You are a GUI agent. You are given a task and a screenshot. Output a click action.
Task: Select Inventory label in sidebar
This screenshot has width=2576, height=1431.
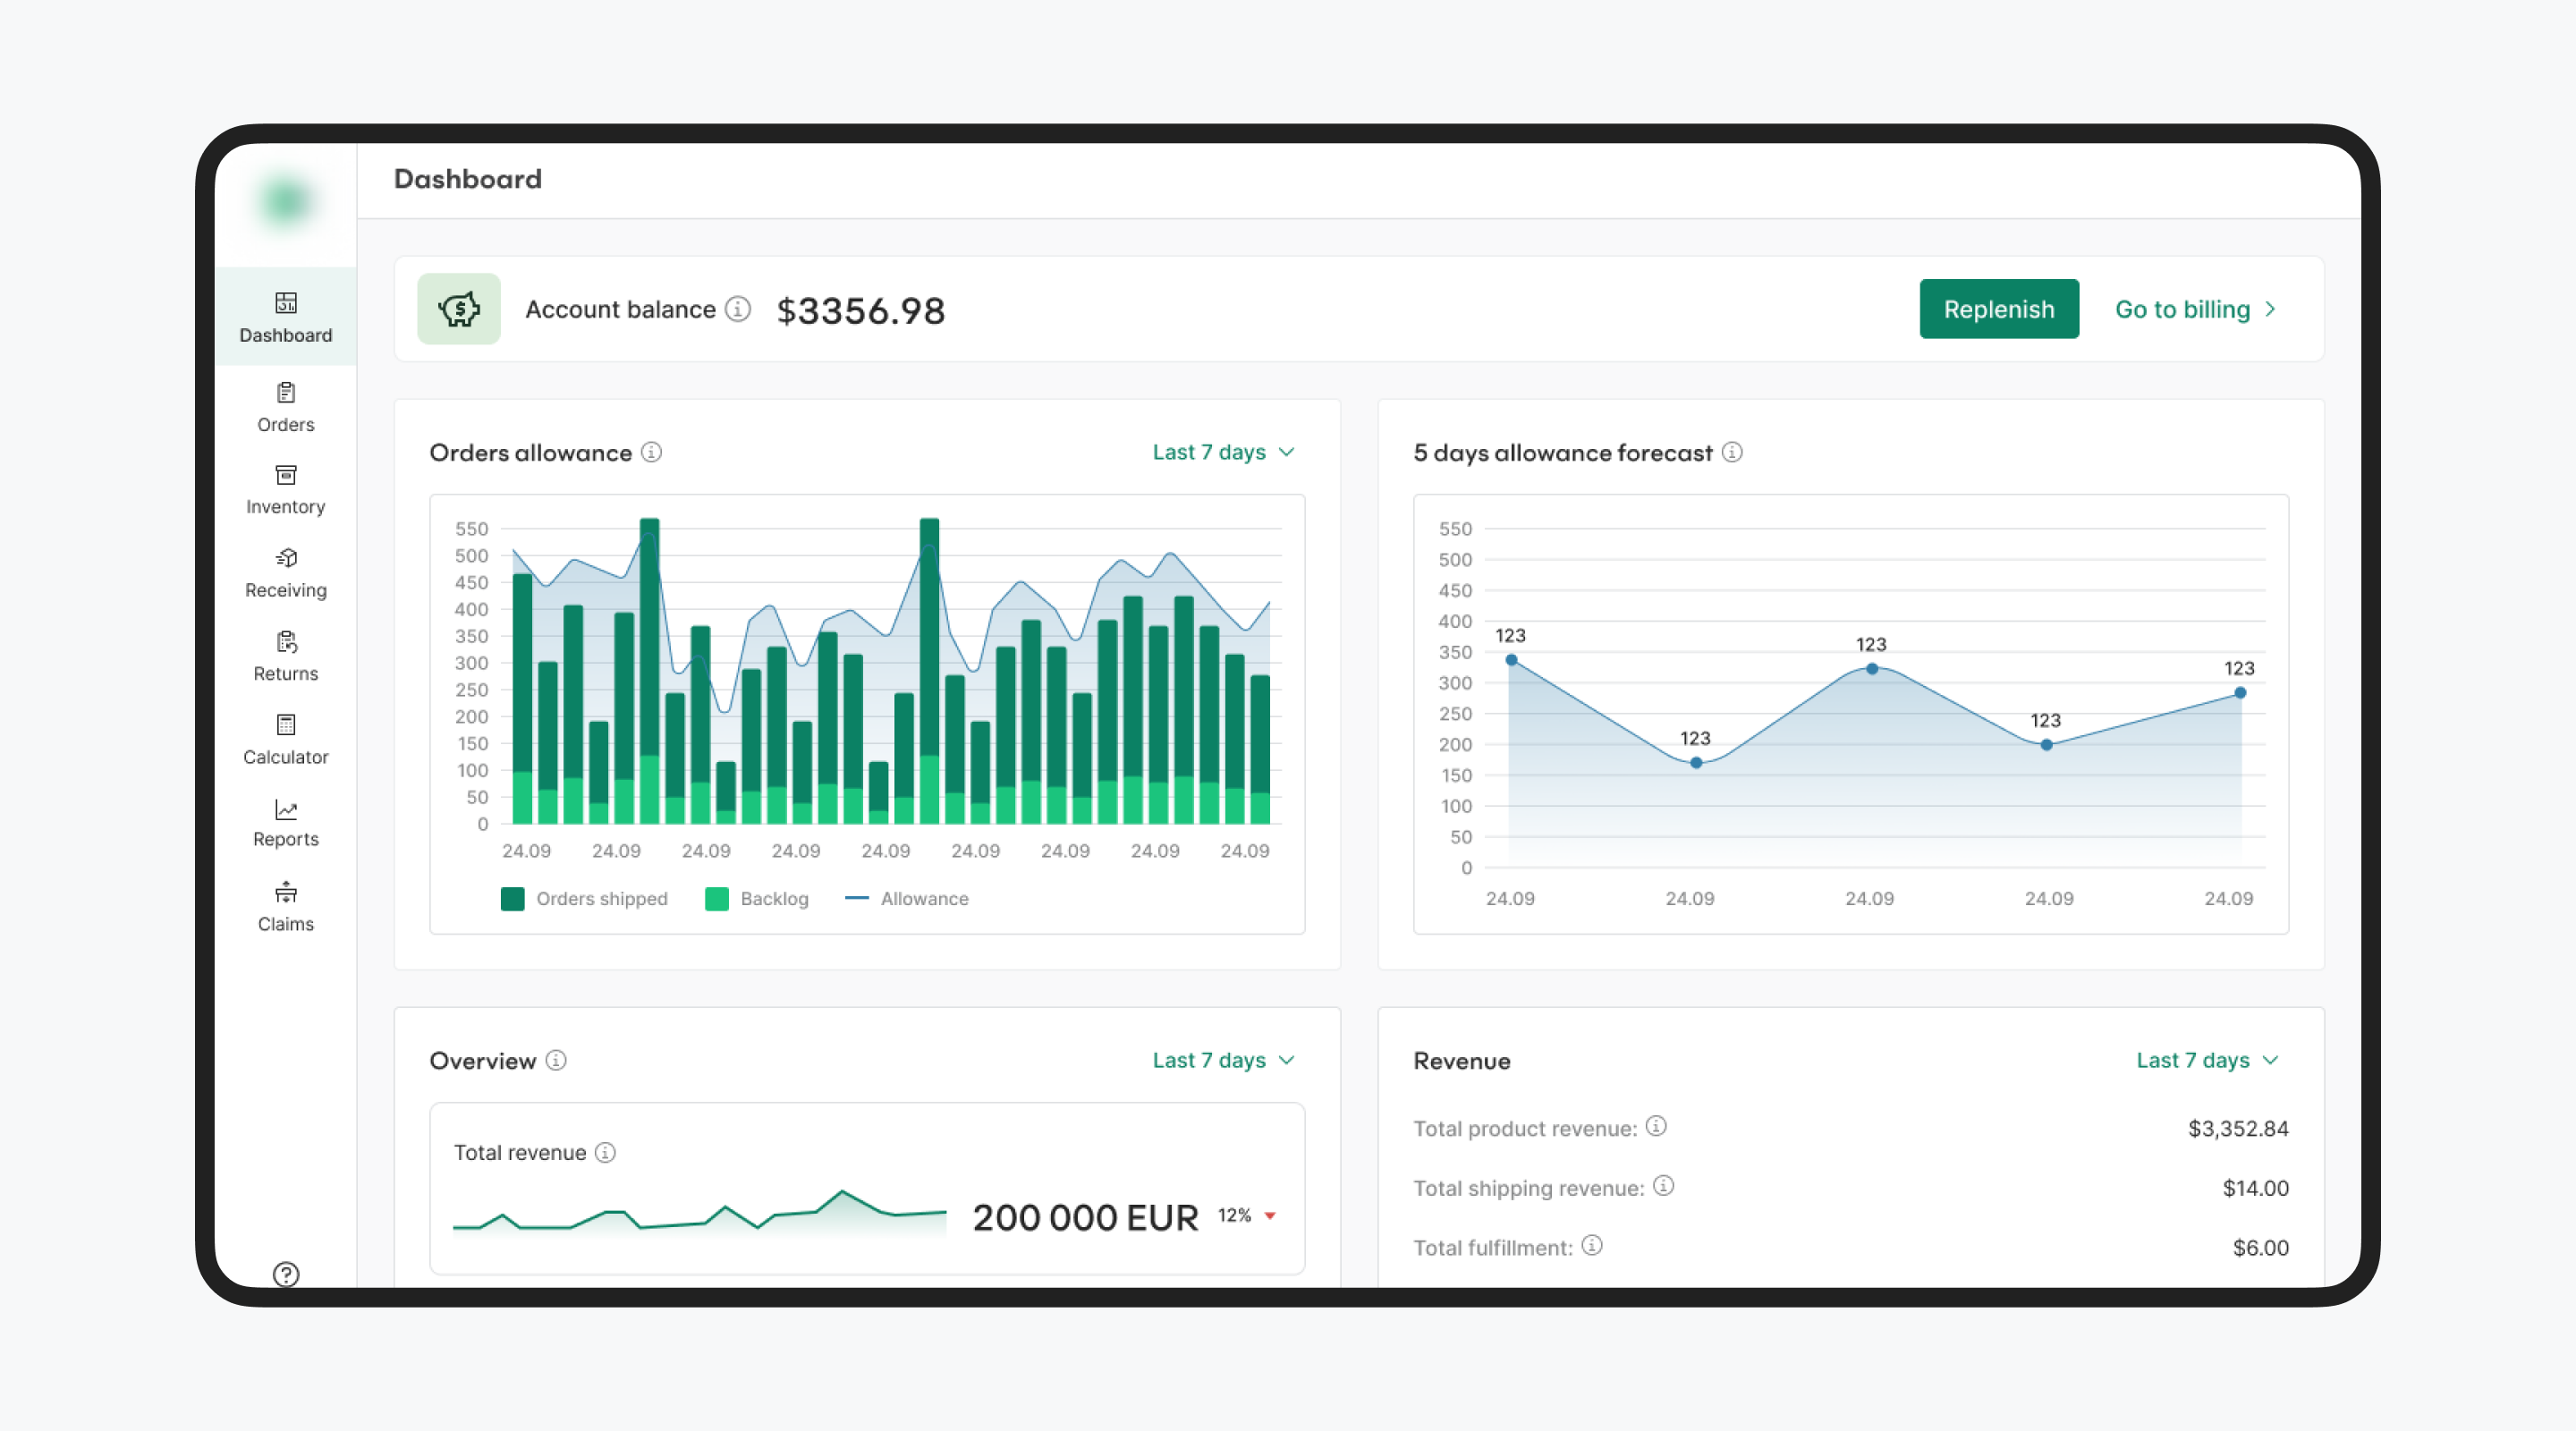point(286,507)
